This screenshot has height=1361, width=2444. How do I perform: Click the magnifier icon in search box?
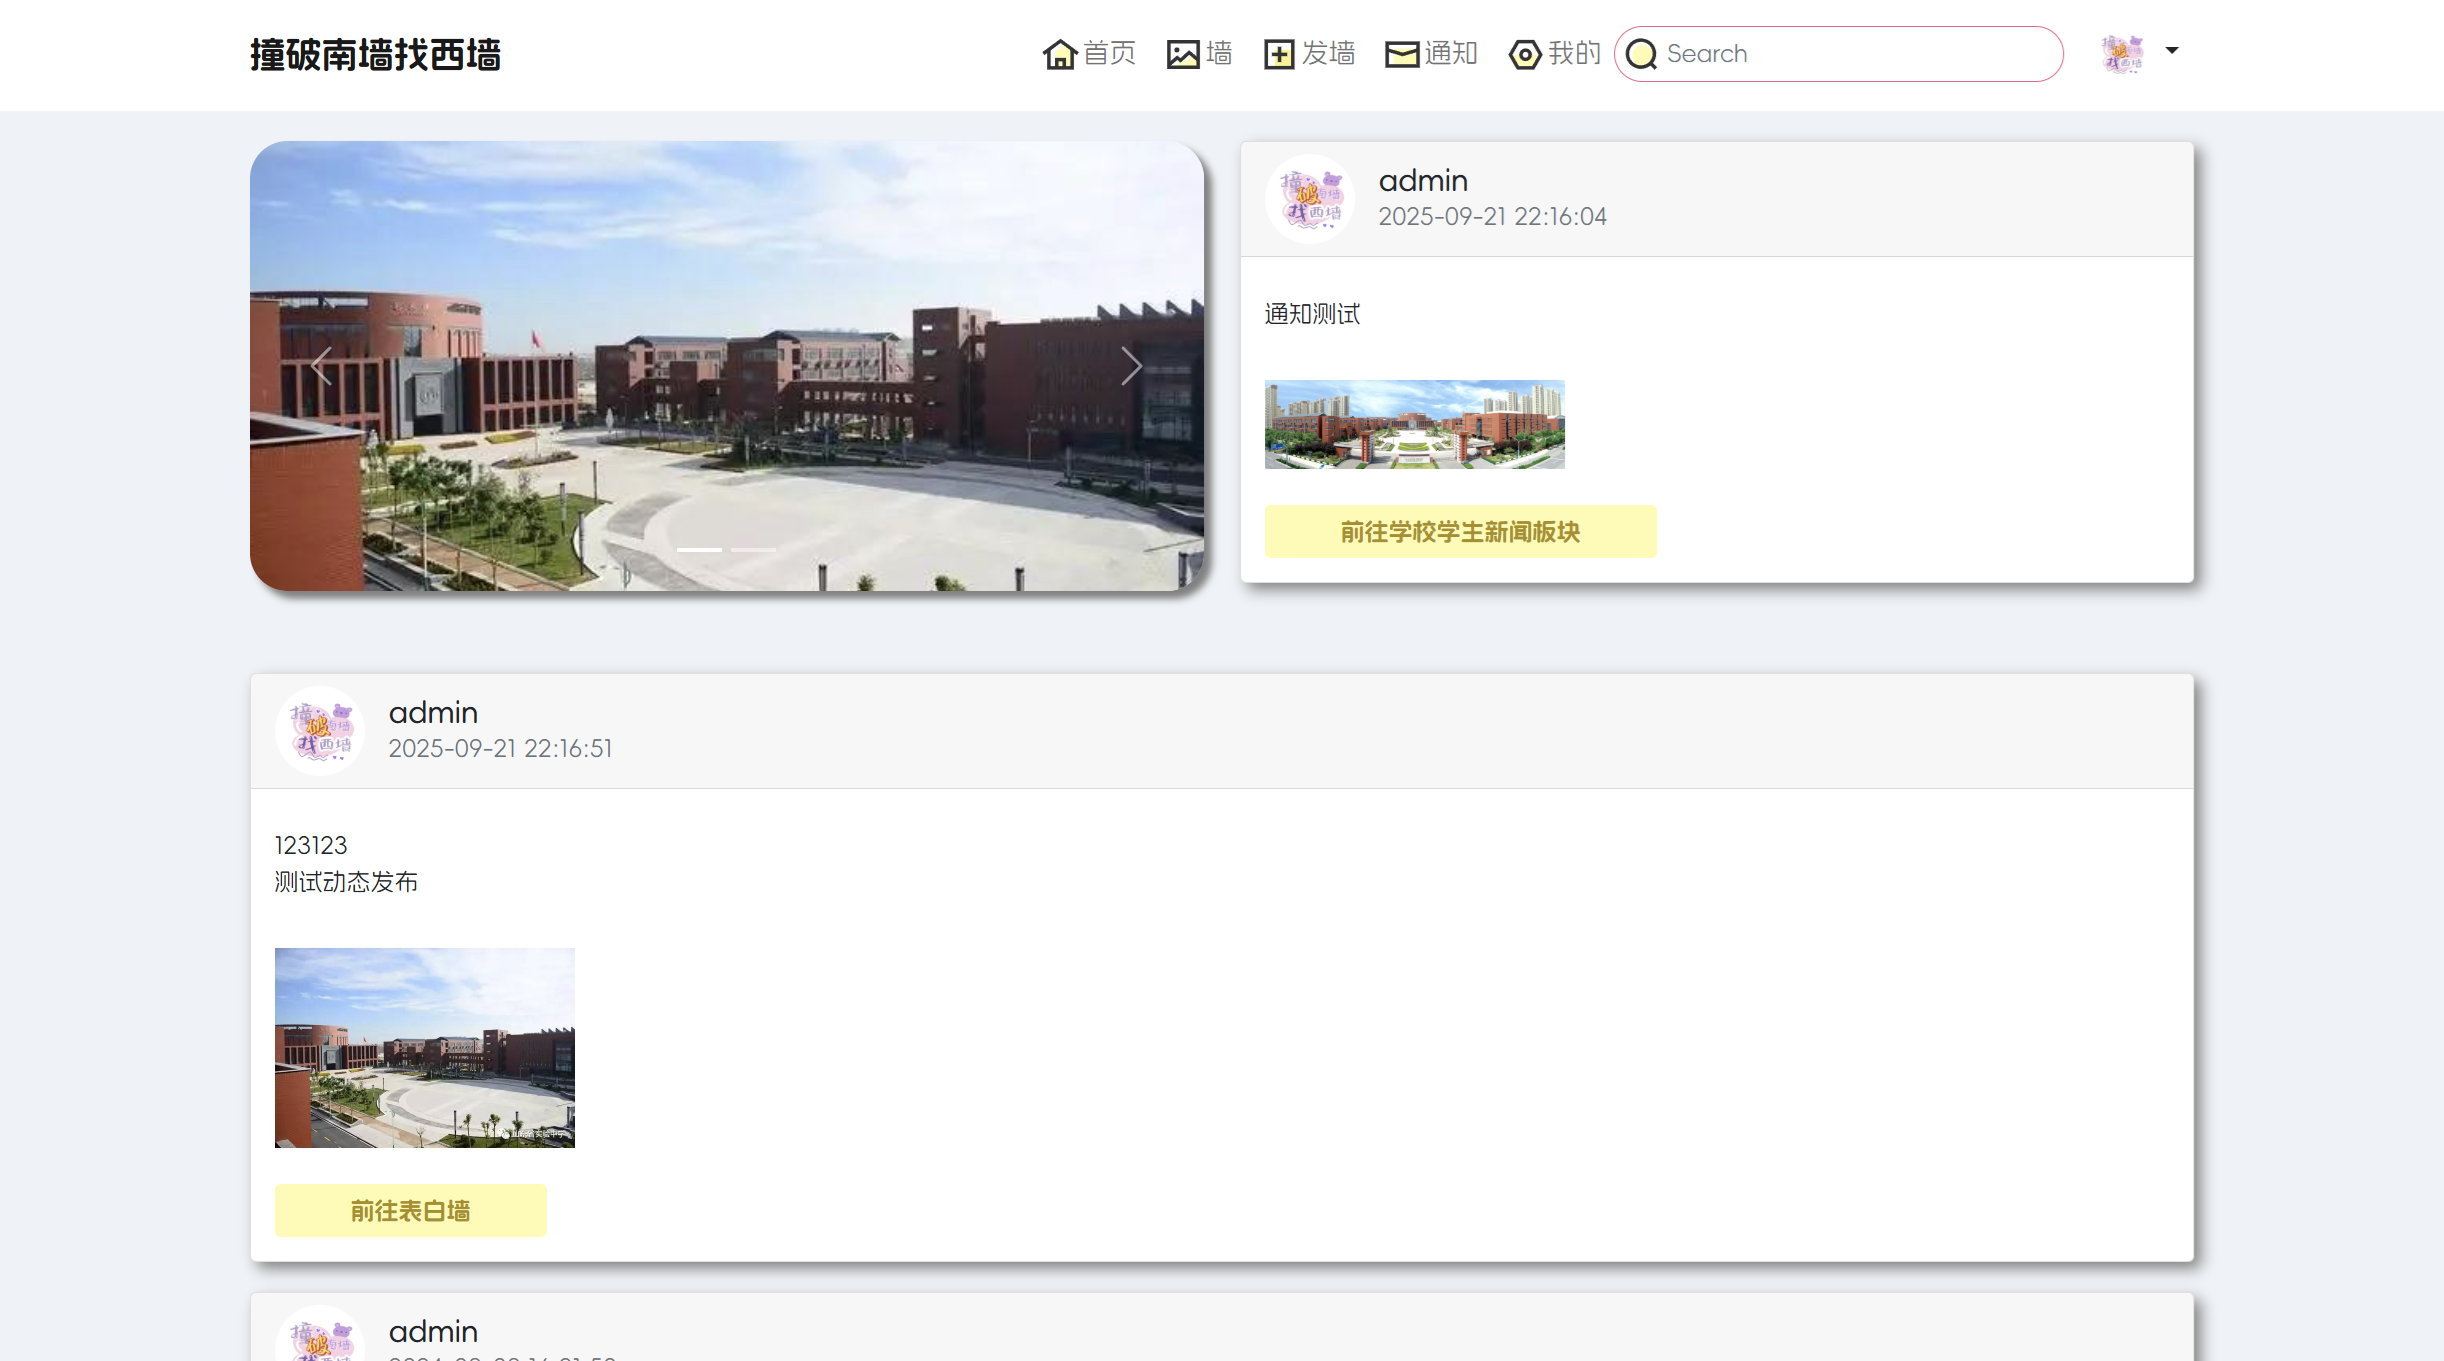[x=1641, y=54]
